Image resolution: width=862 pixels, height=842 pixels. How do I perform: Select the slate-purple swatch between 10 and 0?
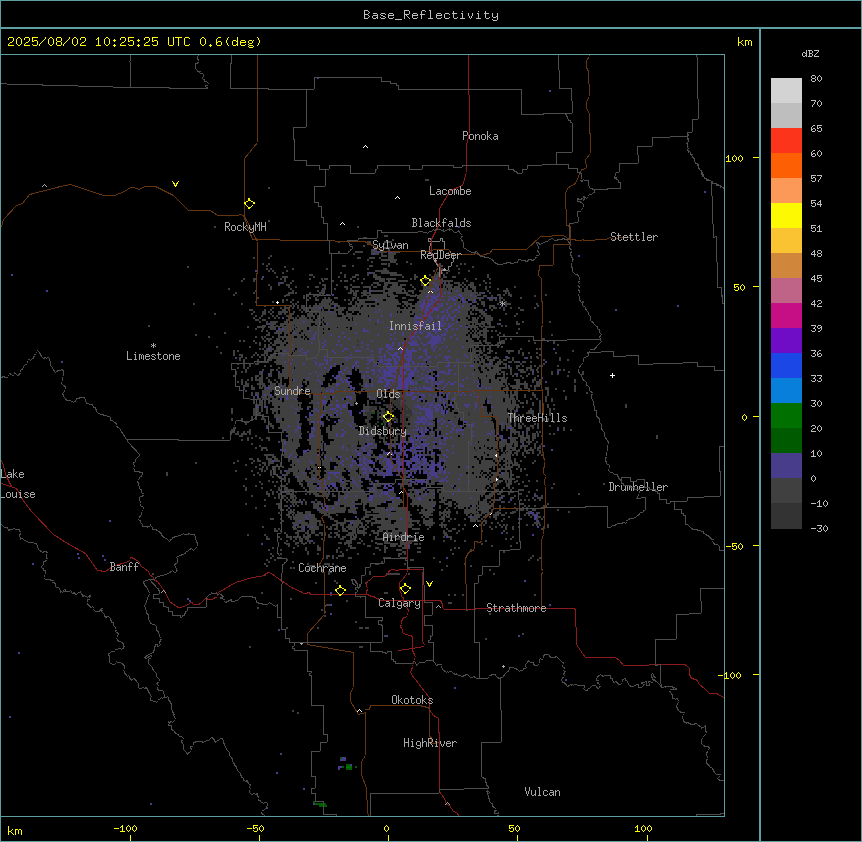click(x=786, y=466)
